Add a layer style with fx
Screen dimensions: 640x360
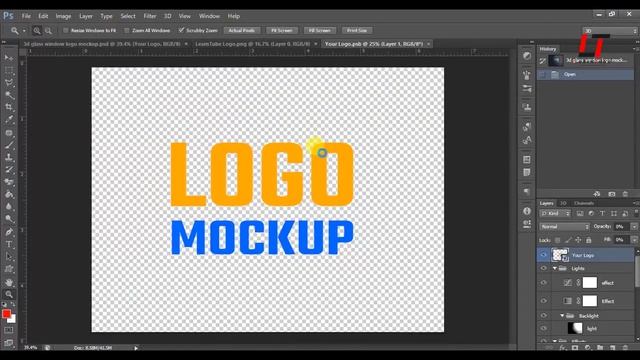pyautogui.click(x=562, y=348)
